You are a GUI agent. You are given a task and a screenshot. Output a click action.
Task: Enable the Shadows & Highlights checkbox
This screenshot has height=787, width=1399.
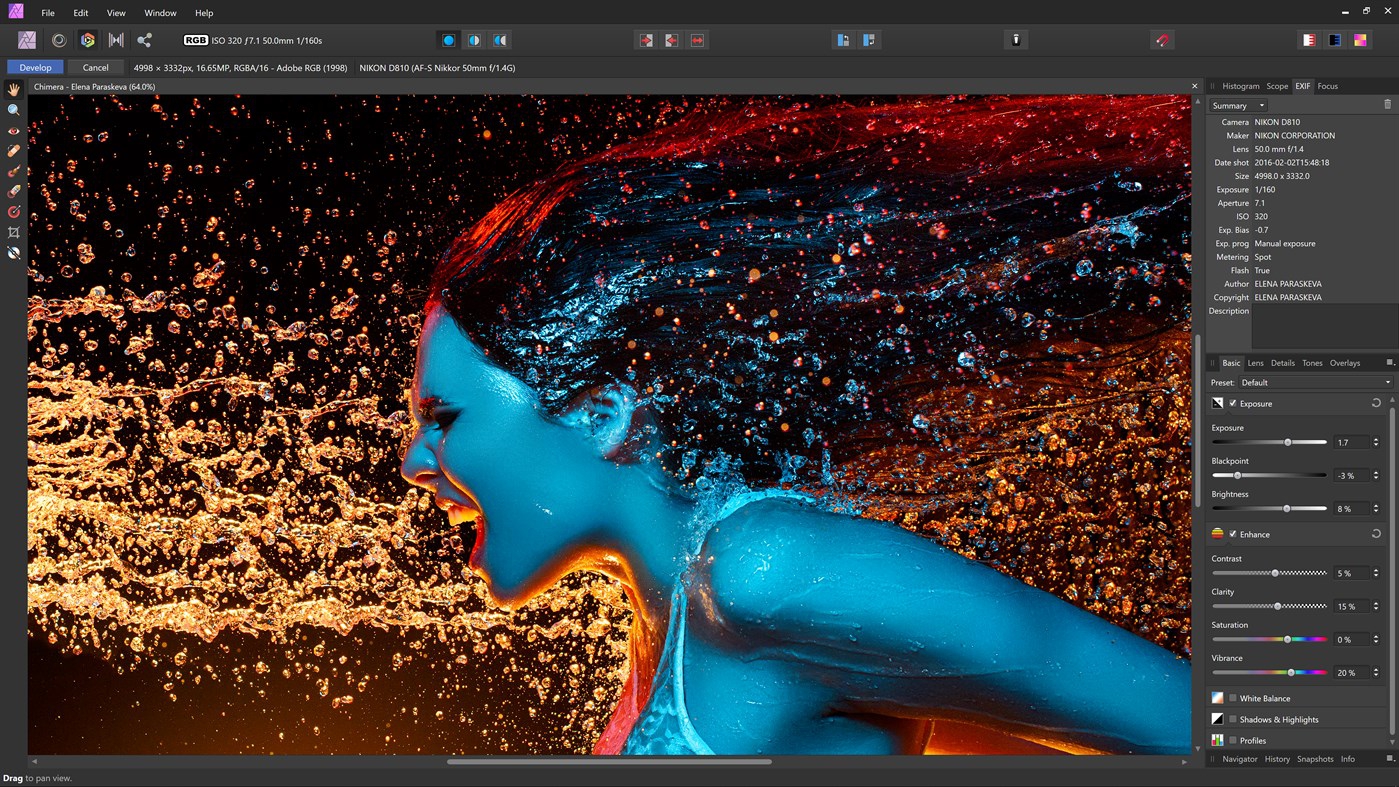pos(1233,719)
